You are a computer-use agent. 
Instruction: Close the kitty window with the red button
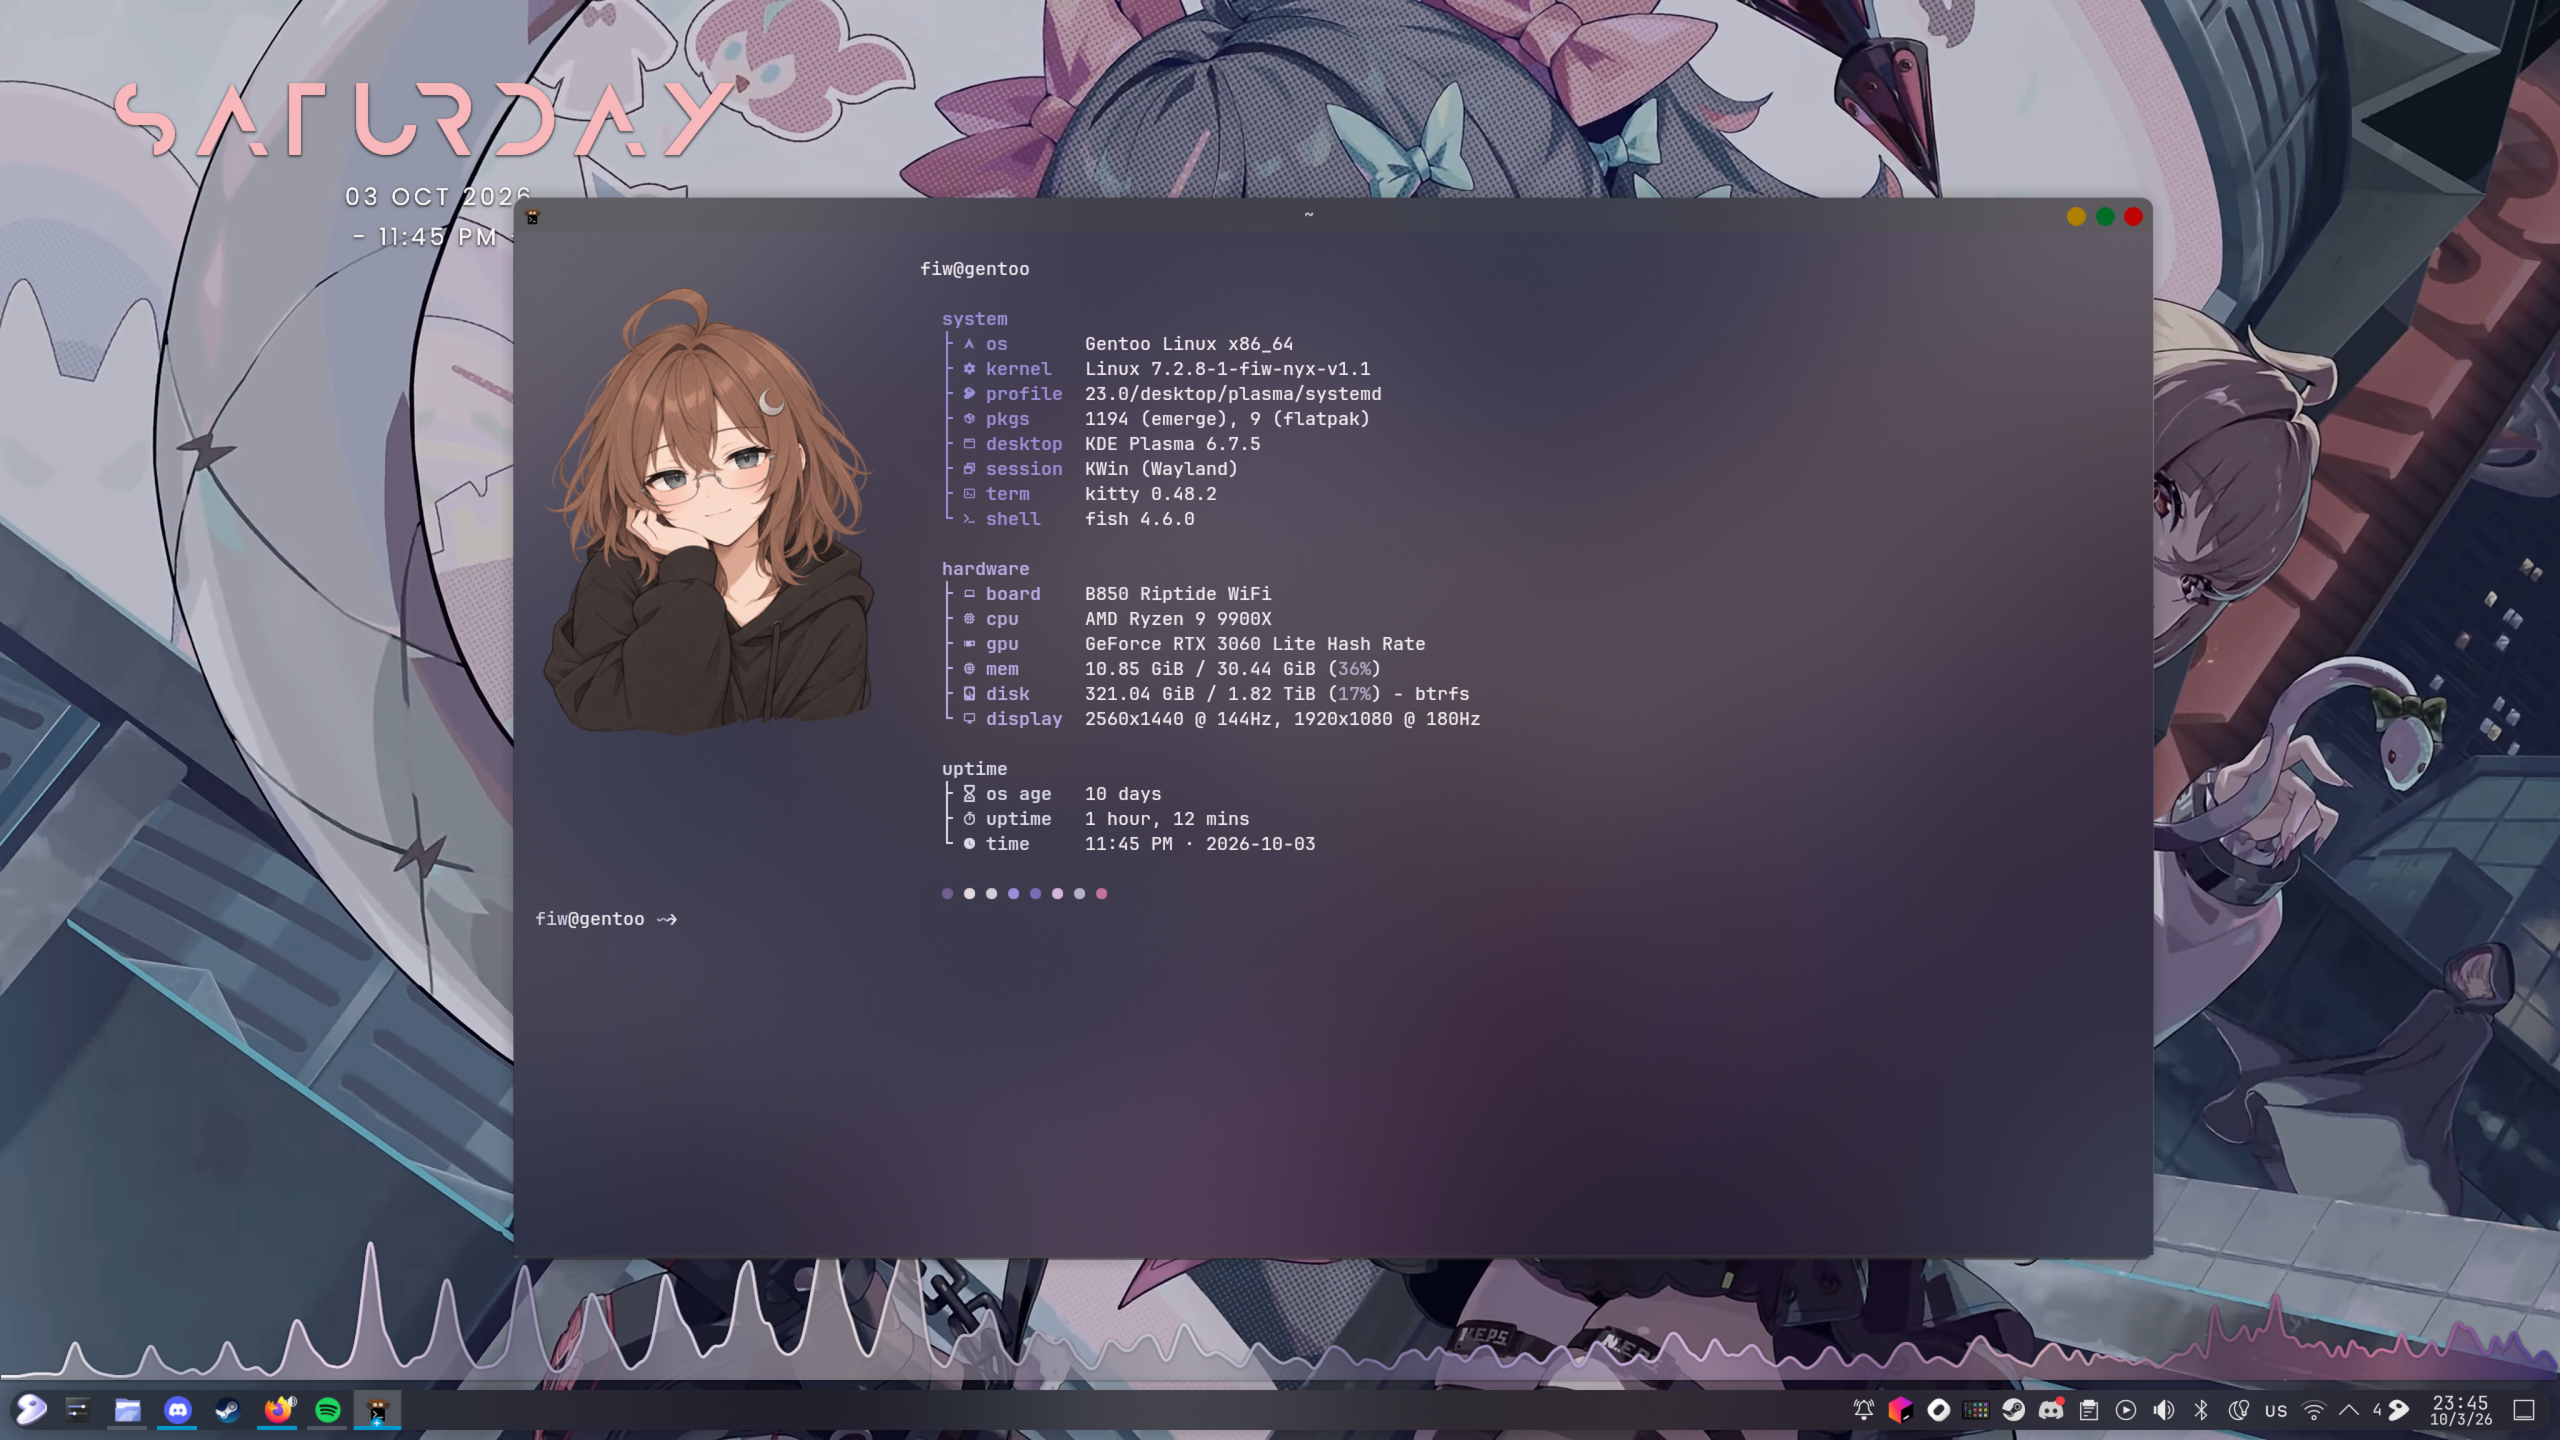tap(2133, 216)
